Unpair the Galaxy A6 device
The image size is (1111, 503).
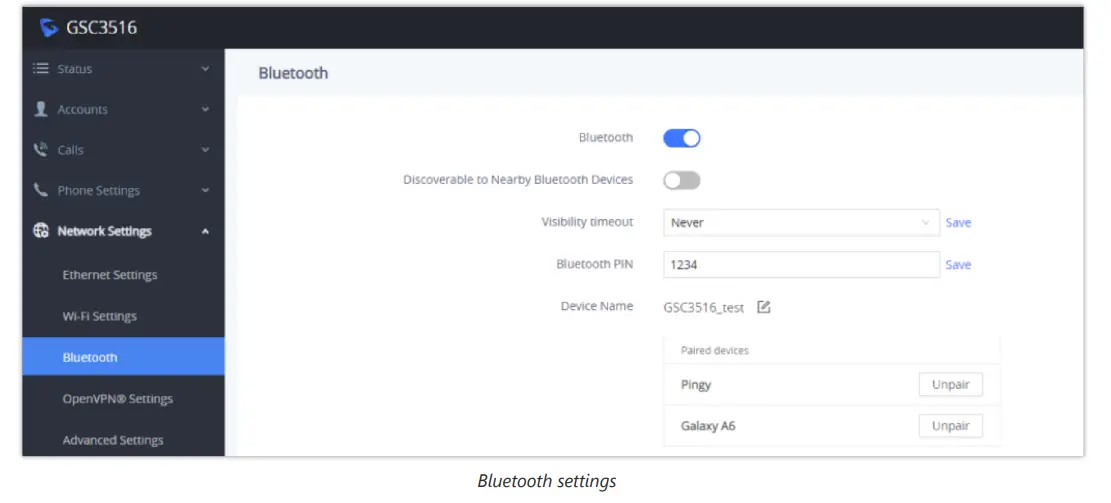(950, 426)
